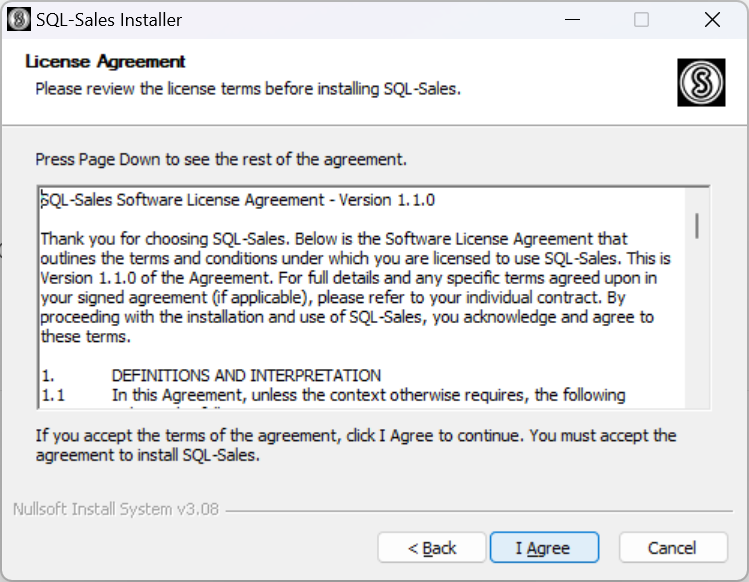Click the SQL-Sales logo in header

pos(701,82)
